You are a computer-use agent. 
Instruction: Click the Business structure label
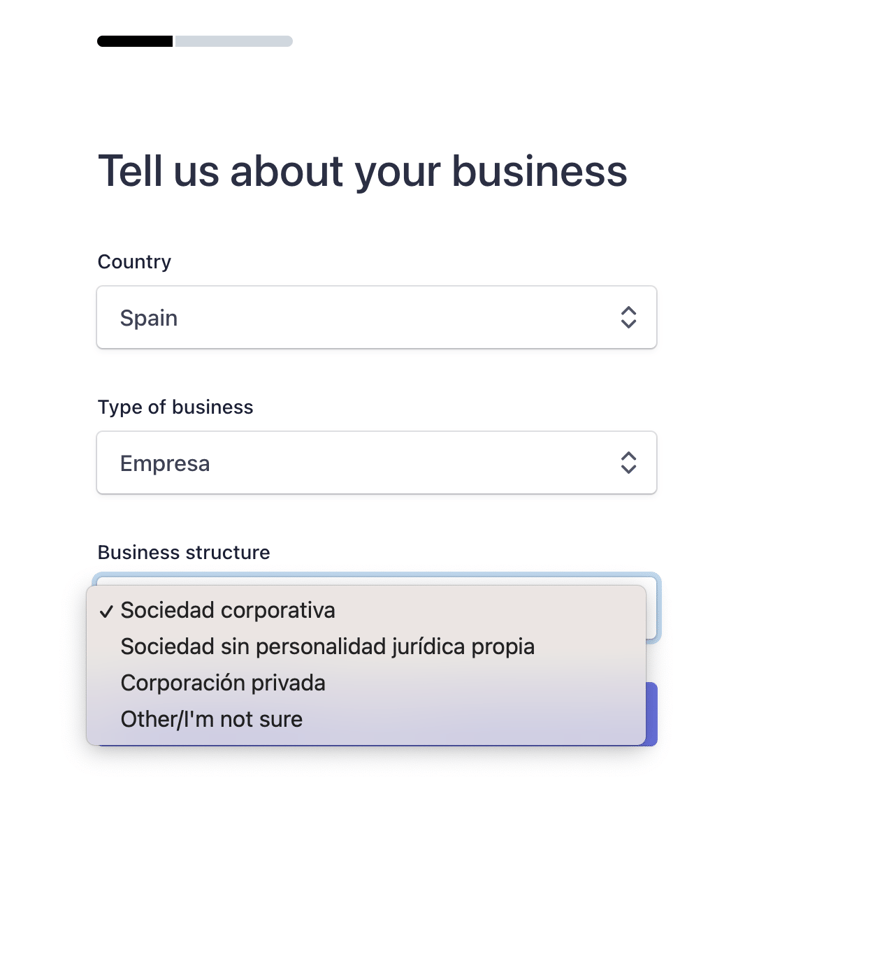tap(183, 553)
